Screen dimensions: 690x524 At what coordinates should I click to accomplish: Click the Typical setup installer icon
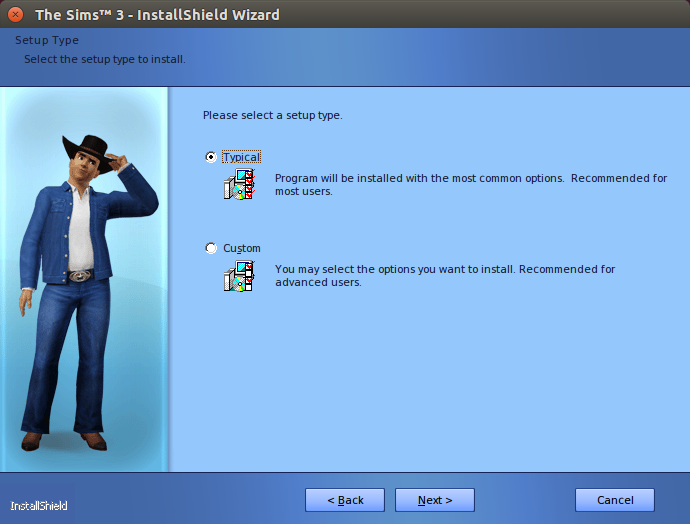[x=239, y=184]
